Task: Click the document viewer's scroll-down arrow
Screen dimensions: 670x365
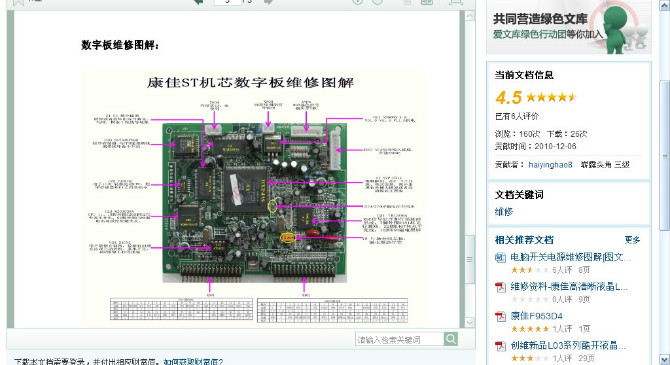Action: 470,322
